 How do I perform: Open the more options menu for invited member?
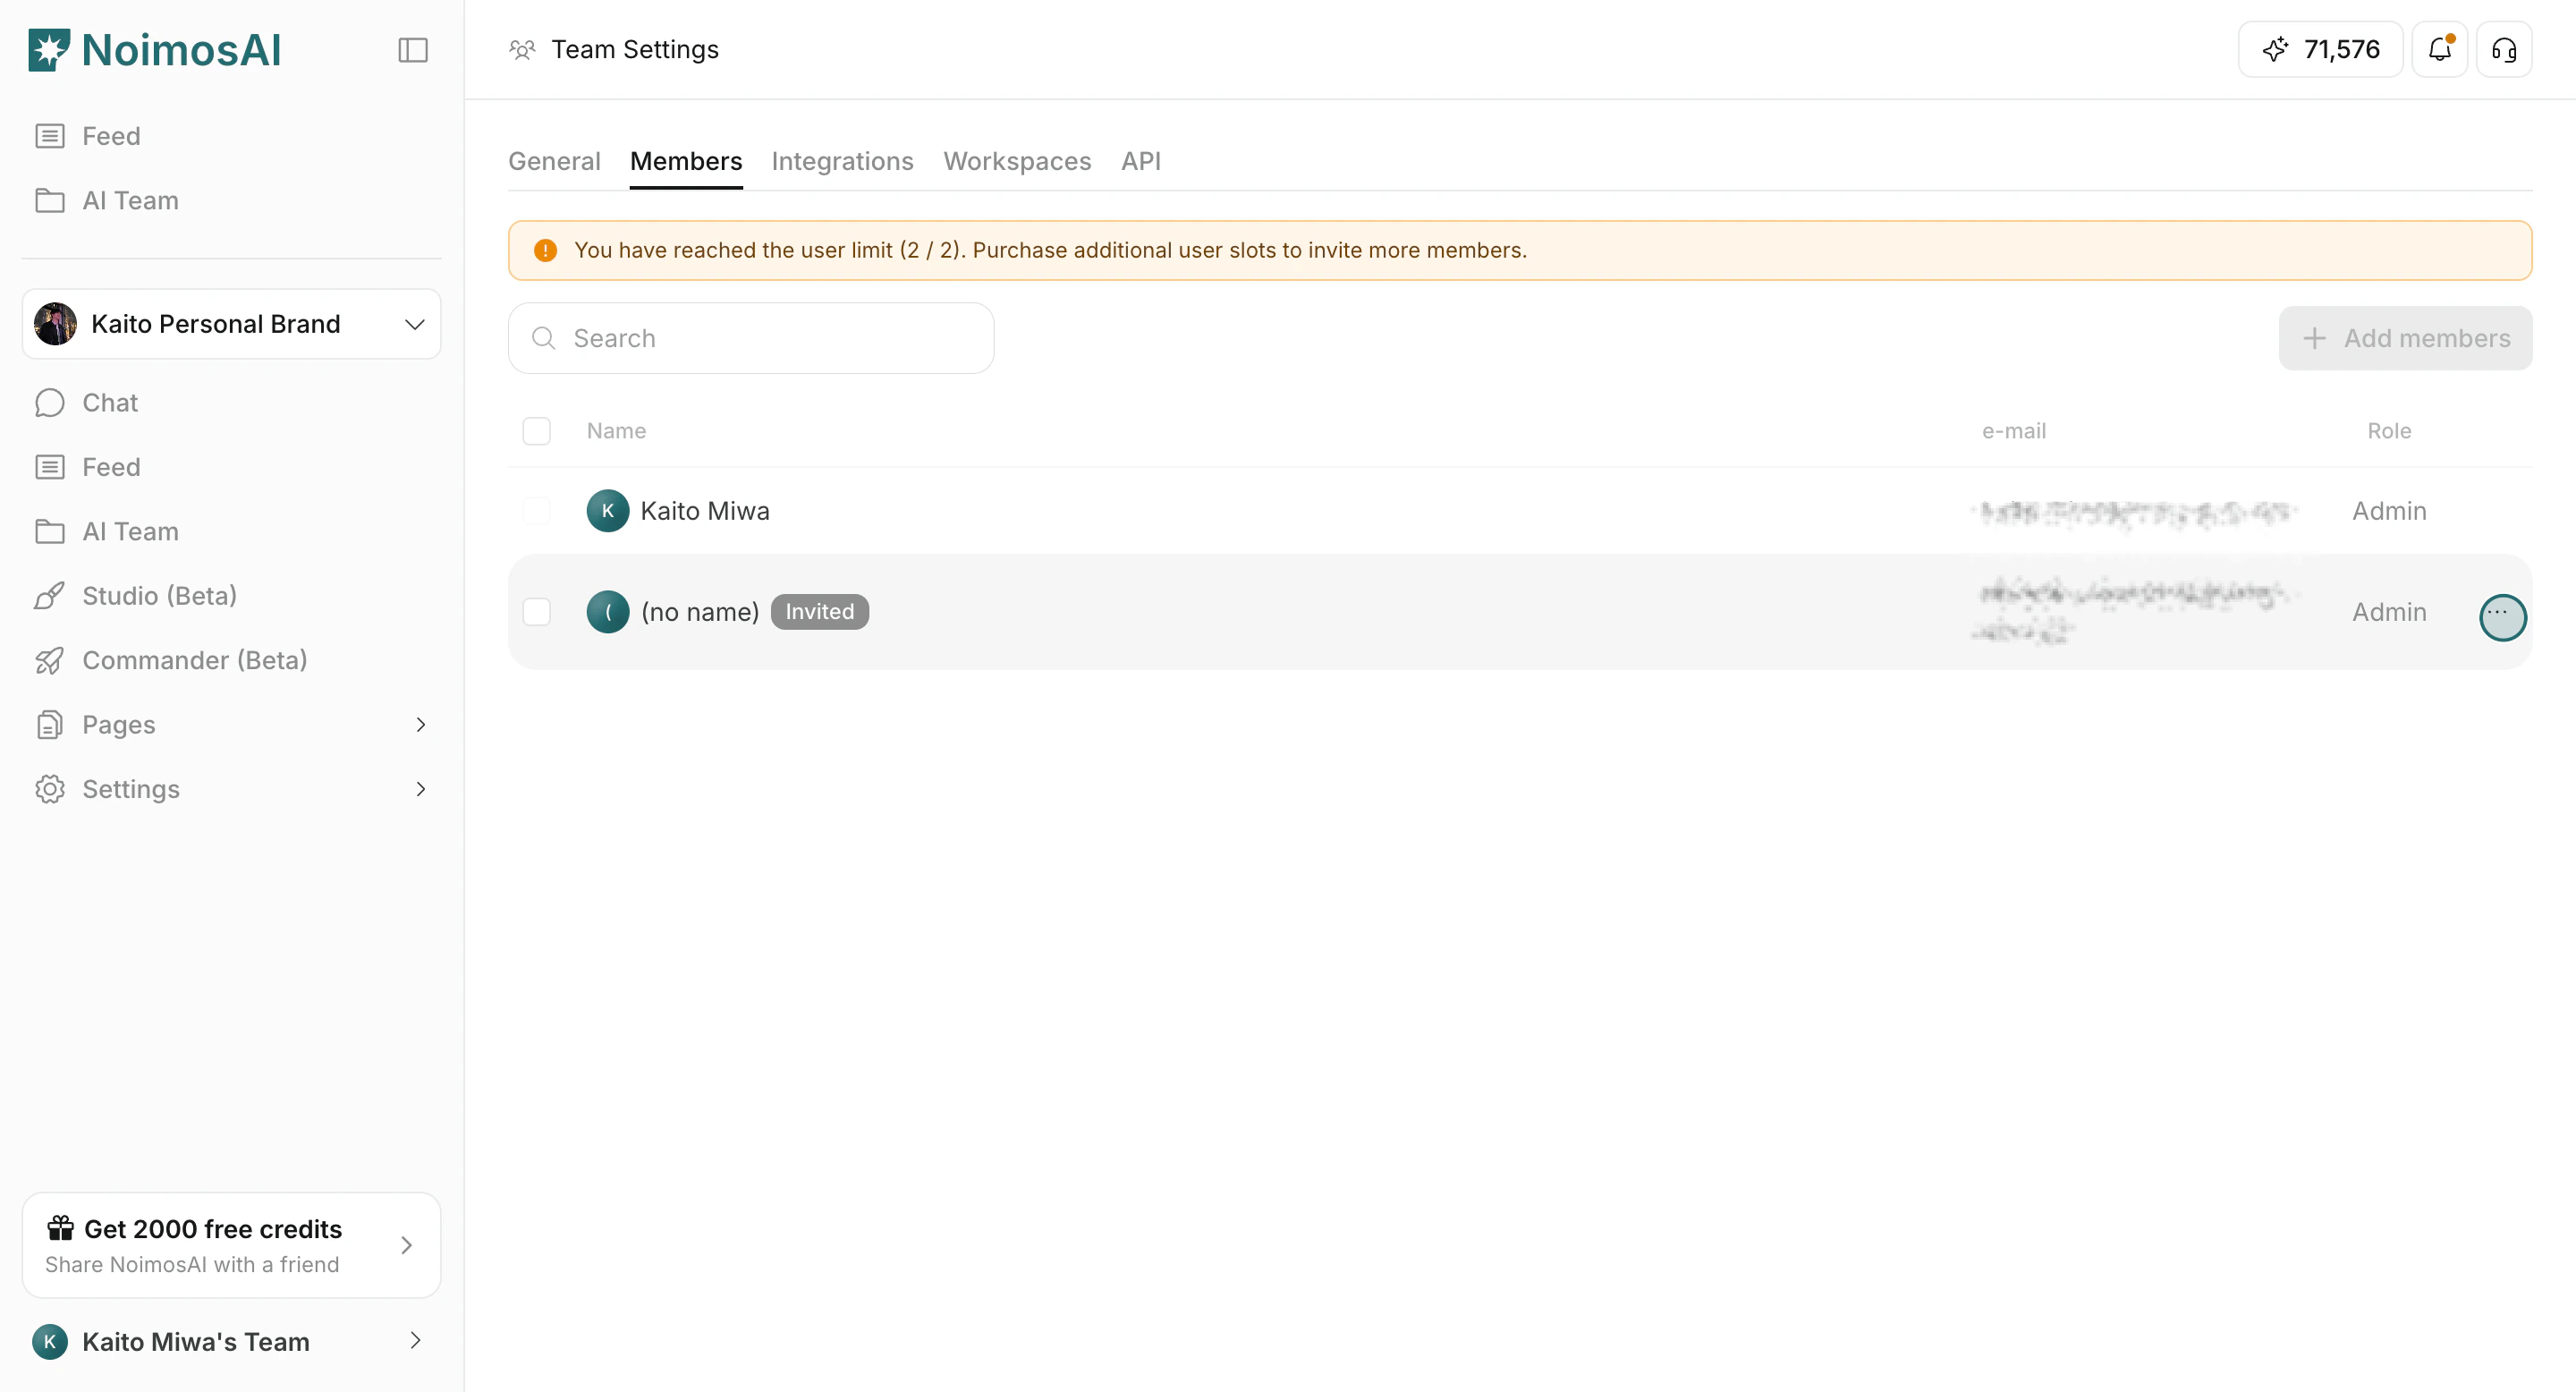click(x=2502, y=616)
